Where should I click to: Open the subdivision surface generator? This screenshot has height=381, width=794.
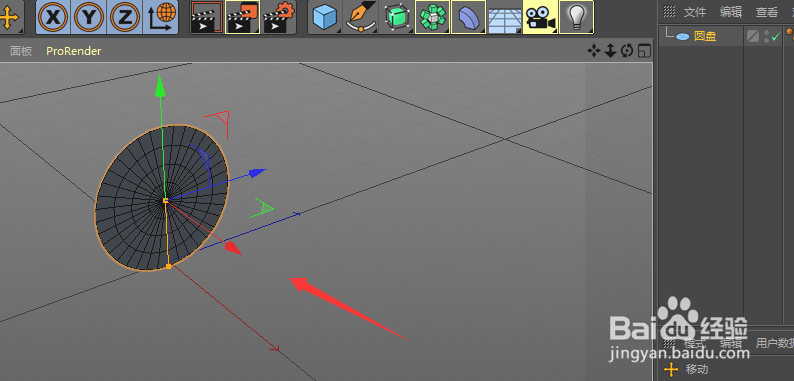396,17
